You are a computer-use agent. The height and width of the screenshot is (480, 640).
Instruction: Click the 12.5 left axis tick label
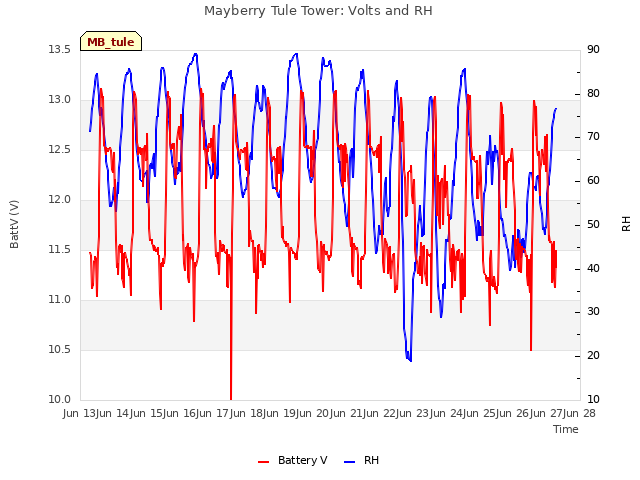click(60, 149)
